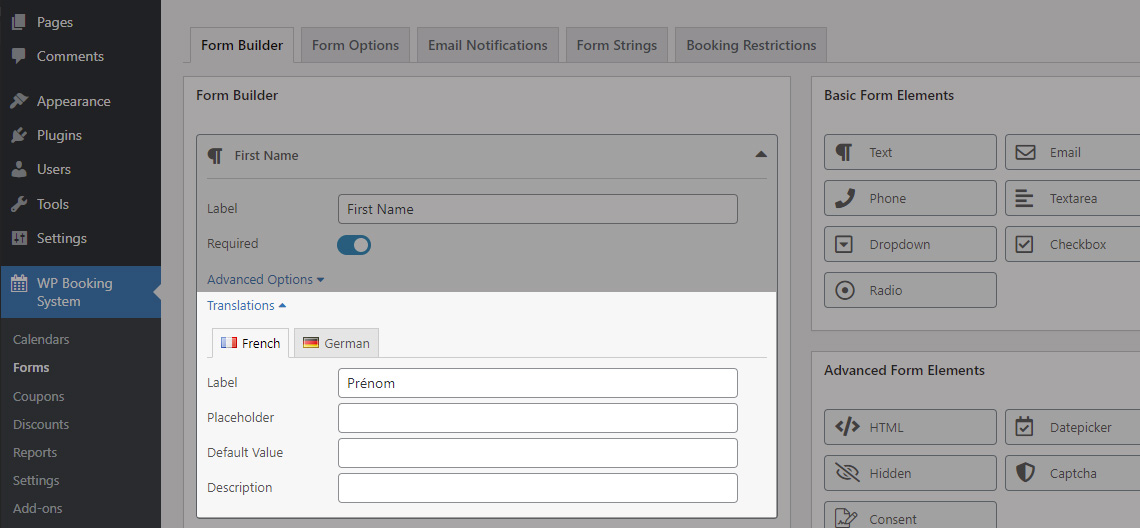Open Plugins in the admin sidebar
Image resolution: width=1140 pixels, height=528 pixels.
60,135
